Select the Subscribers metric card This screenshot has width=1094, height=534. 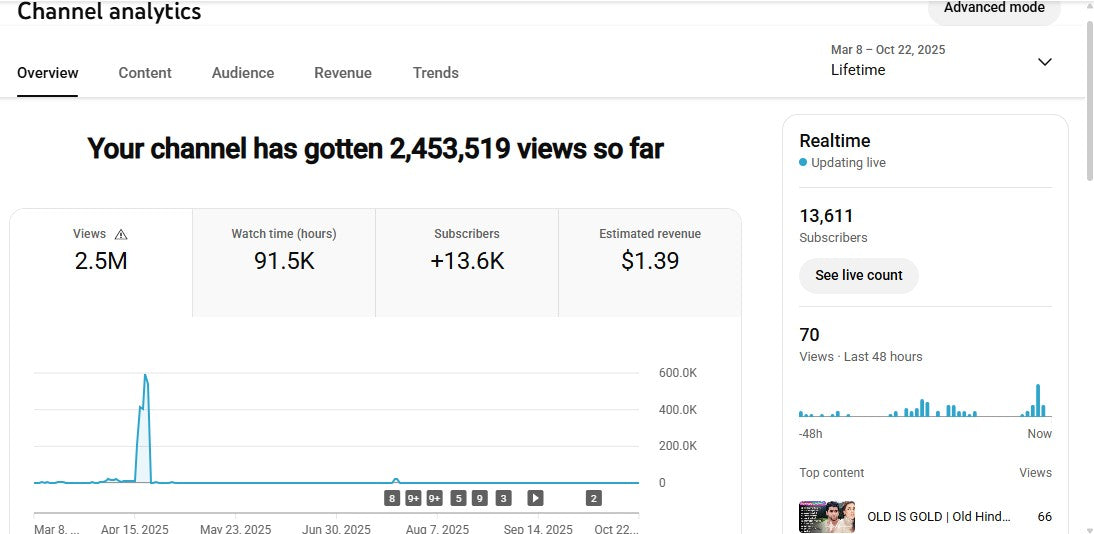(467, 262)
